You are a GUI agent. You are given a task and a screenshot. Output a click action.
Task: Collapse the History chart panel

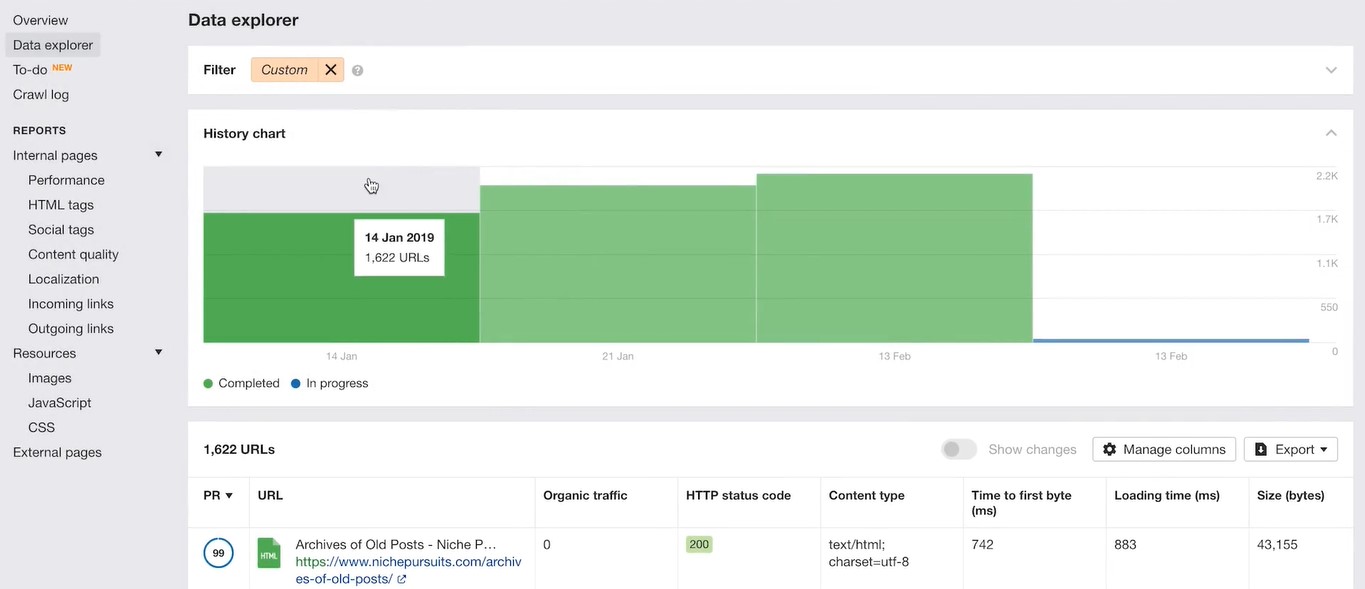coord(1331,133)
